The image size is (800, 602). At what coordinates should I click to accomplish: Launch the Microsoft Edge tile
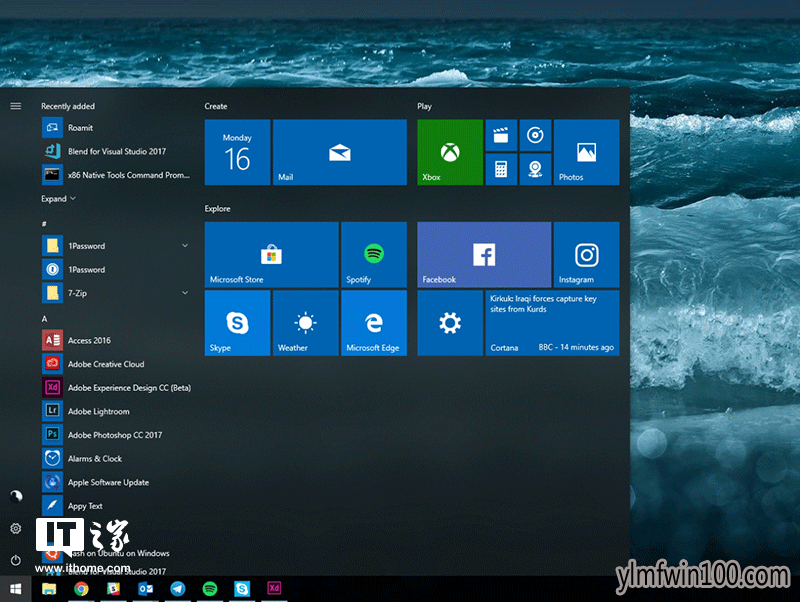point(374,323)
